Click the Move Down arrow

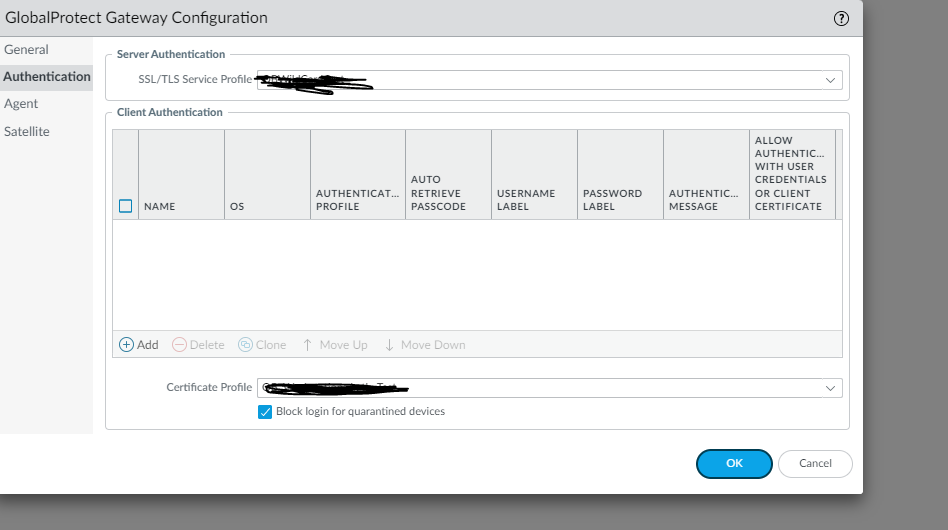[389, 344]
